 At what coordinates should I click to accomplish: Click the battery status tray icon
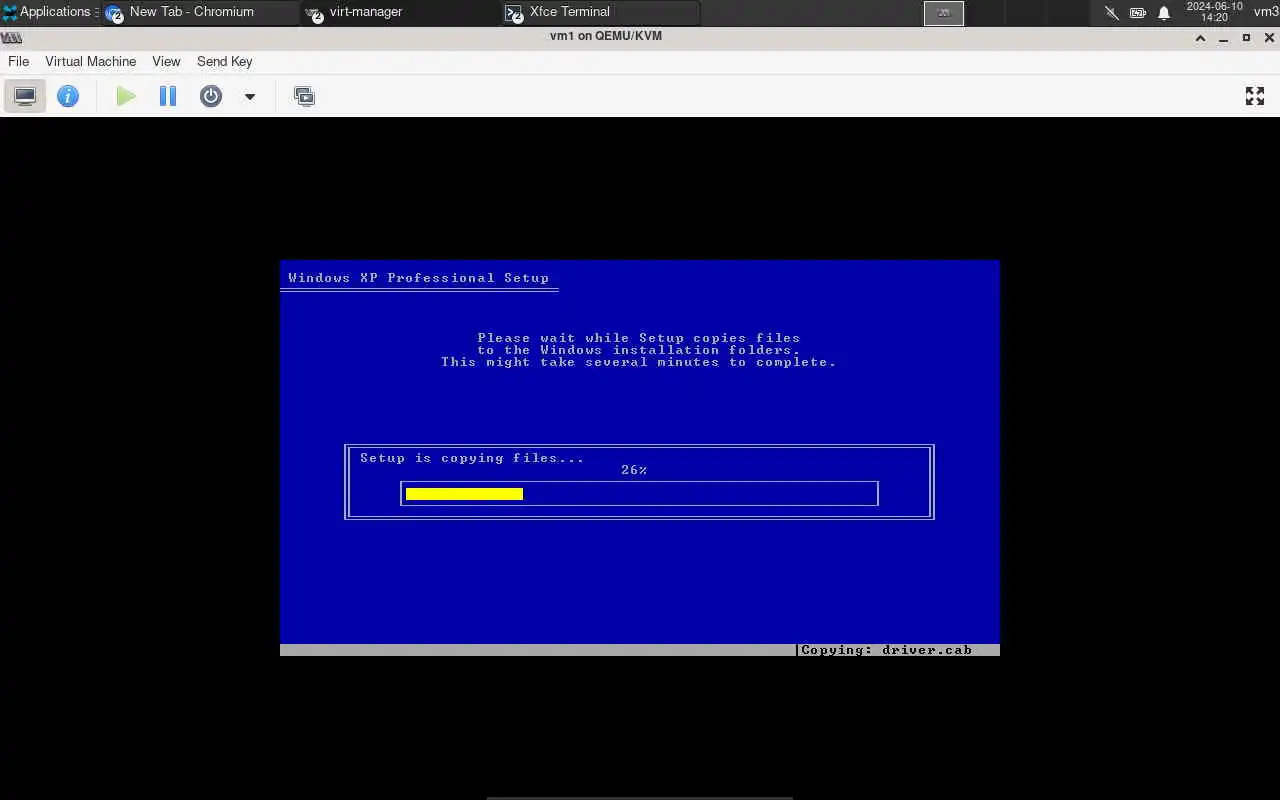(x=1138, y=13)
